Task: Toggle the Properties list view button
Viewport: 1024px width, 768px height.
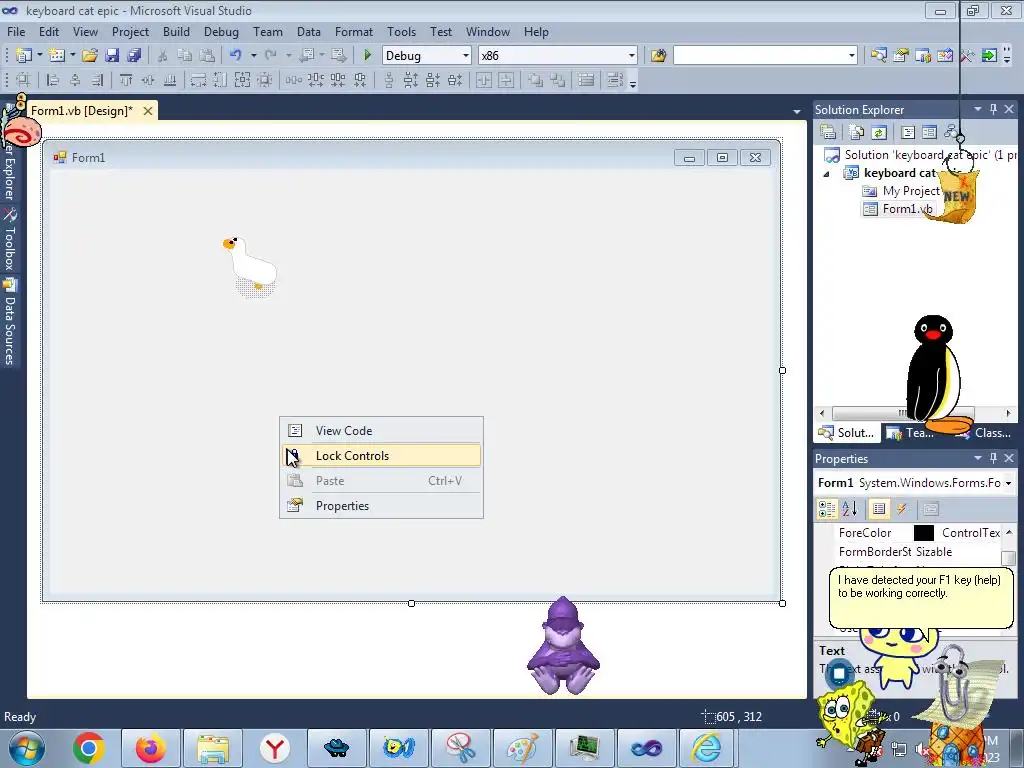Action: pyautogui.click(x=879, y=509)
